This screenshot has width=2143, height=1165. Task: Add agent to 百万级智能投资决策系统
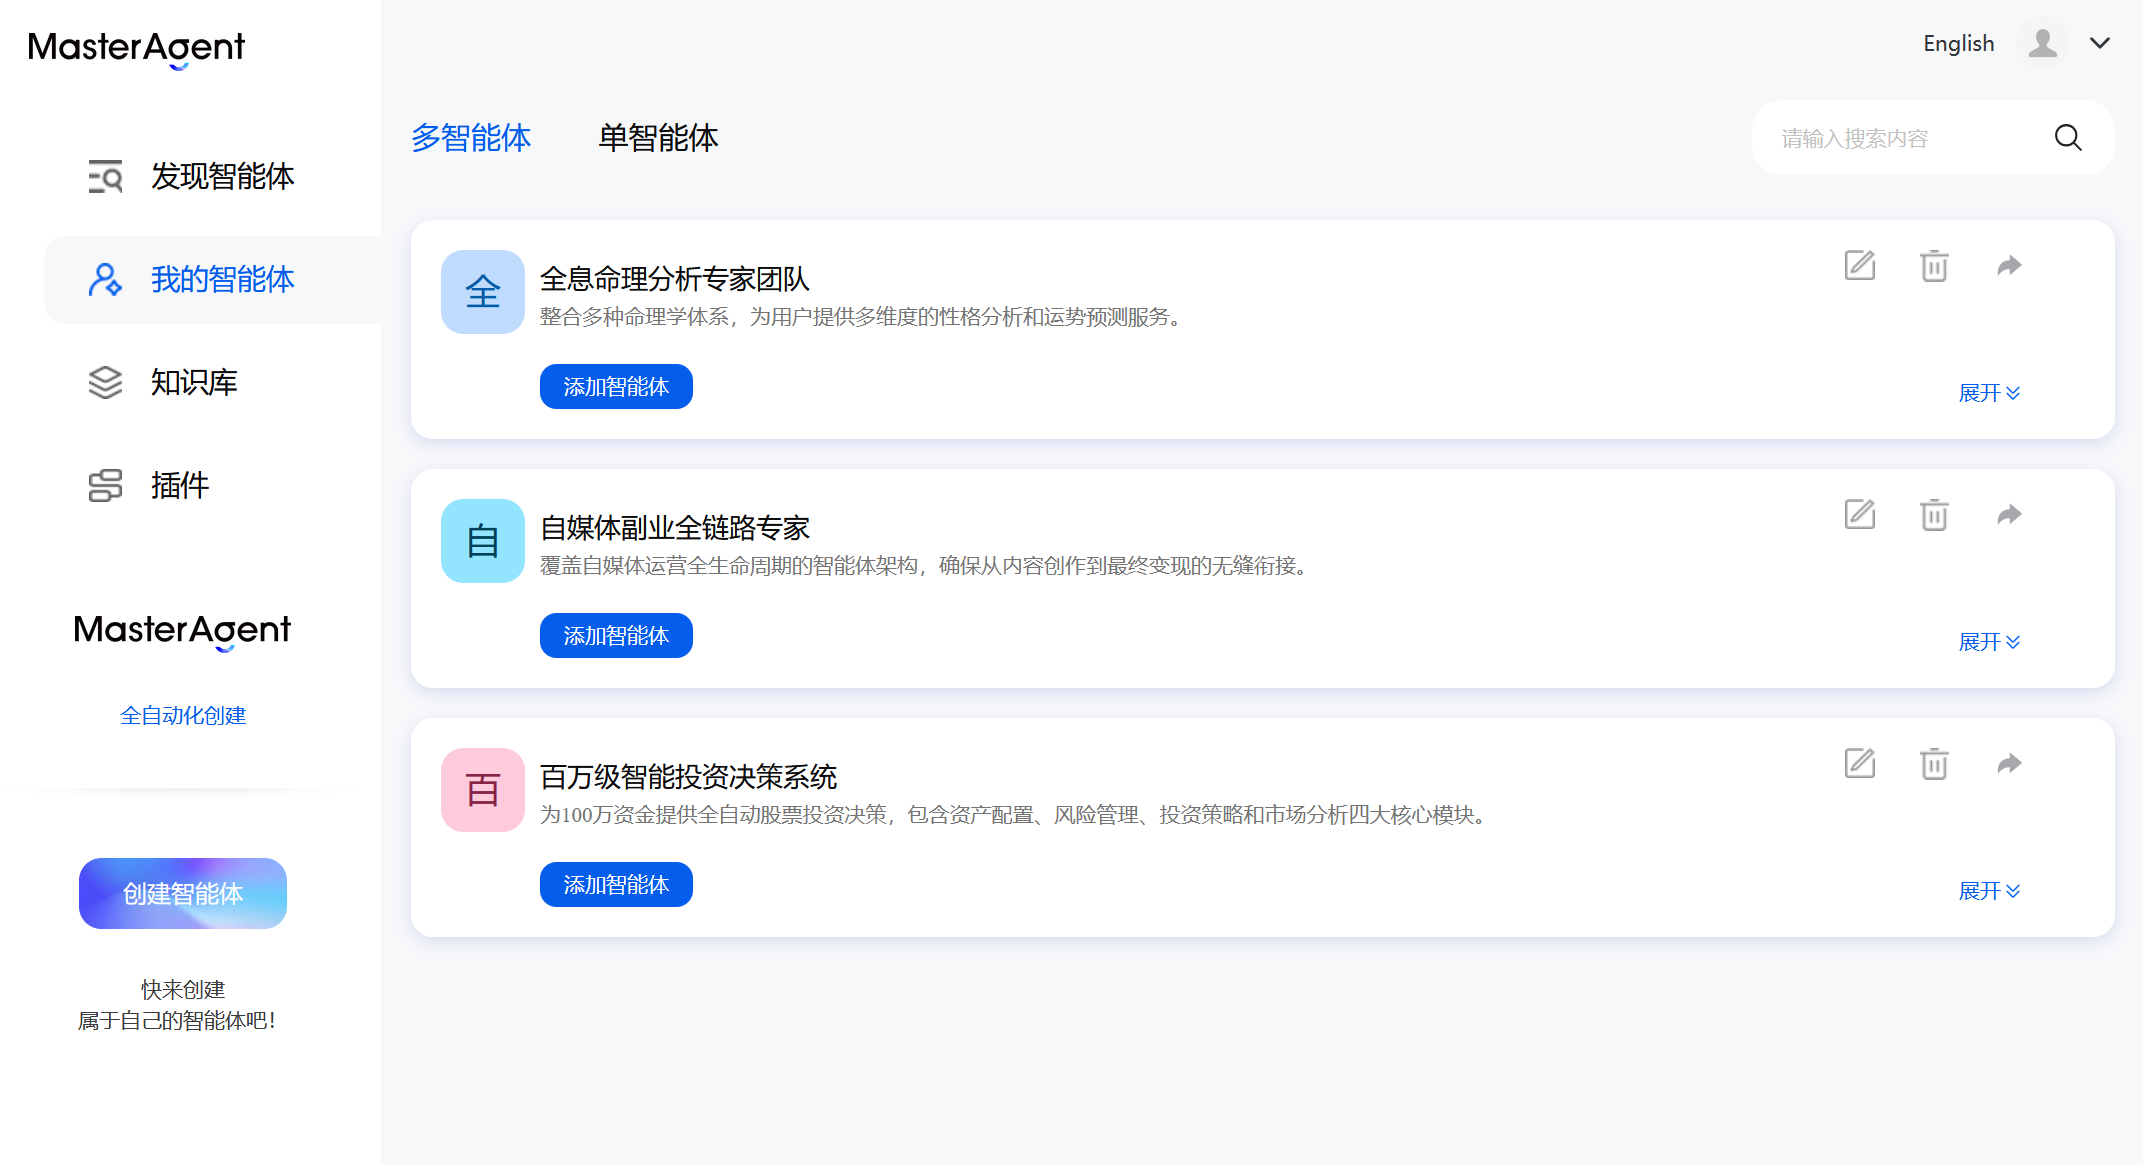(x=616, y=885)
